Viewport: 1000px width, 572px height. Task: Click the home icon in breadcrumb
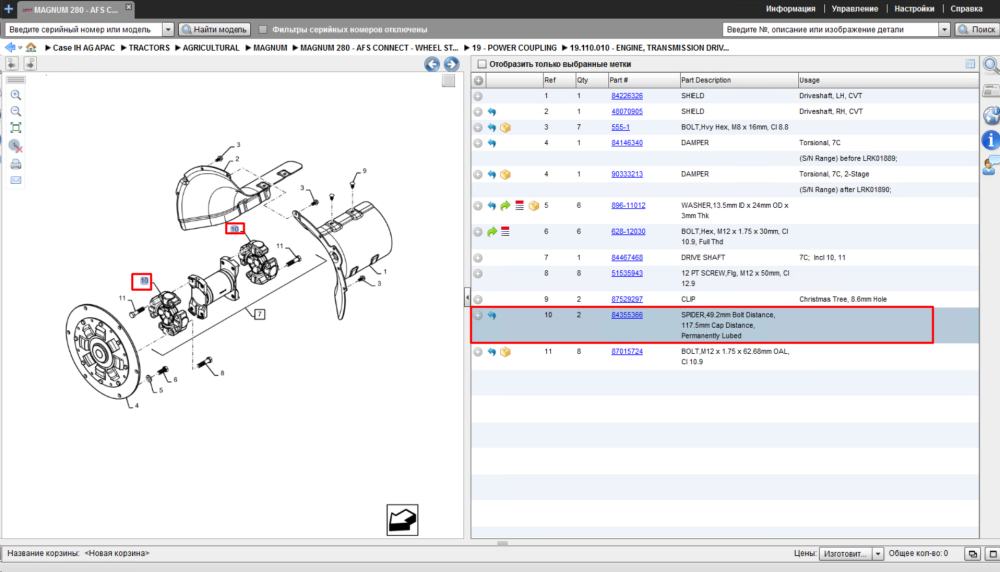pyautogui.click(x=31, y=48)
